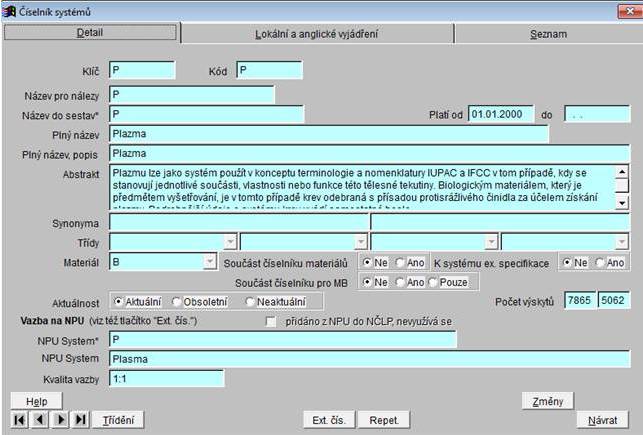
Task: Click the window title bar app icon
Action: (10, 10)
